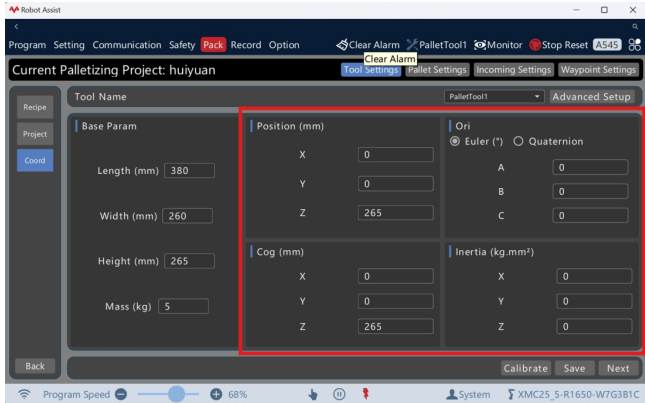
Task: Click the Ori C angle input field
Action: pyautogui.click(x=590, y=215)
